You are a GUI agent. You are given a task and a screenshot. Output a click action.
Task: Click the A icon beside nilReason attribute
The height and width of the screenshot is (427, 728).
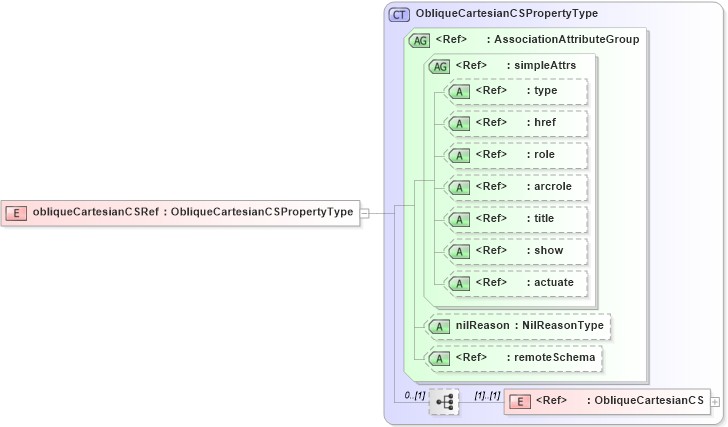(x=439, y=327)
